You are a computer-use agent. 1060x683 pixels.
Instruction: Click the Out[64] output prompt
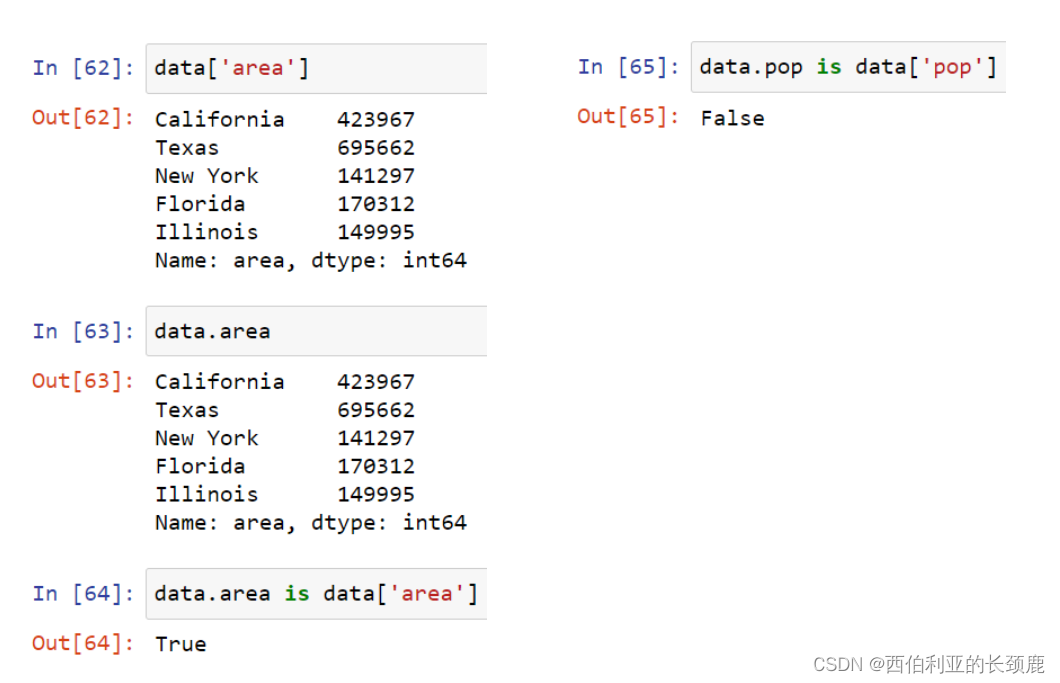click(83, 643)
